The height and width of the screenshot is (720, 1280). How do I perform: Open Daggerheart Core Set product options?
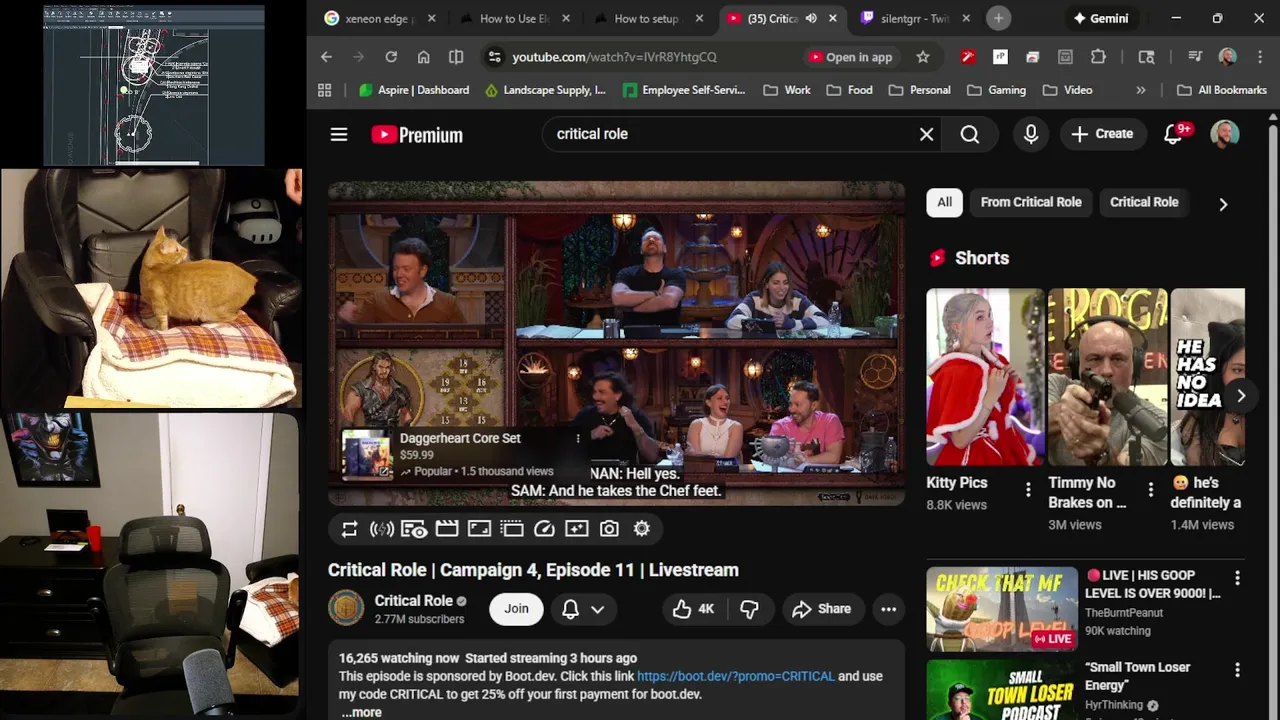point(577,438)
